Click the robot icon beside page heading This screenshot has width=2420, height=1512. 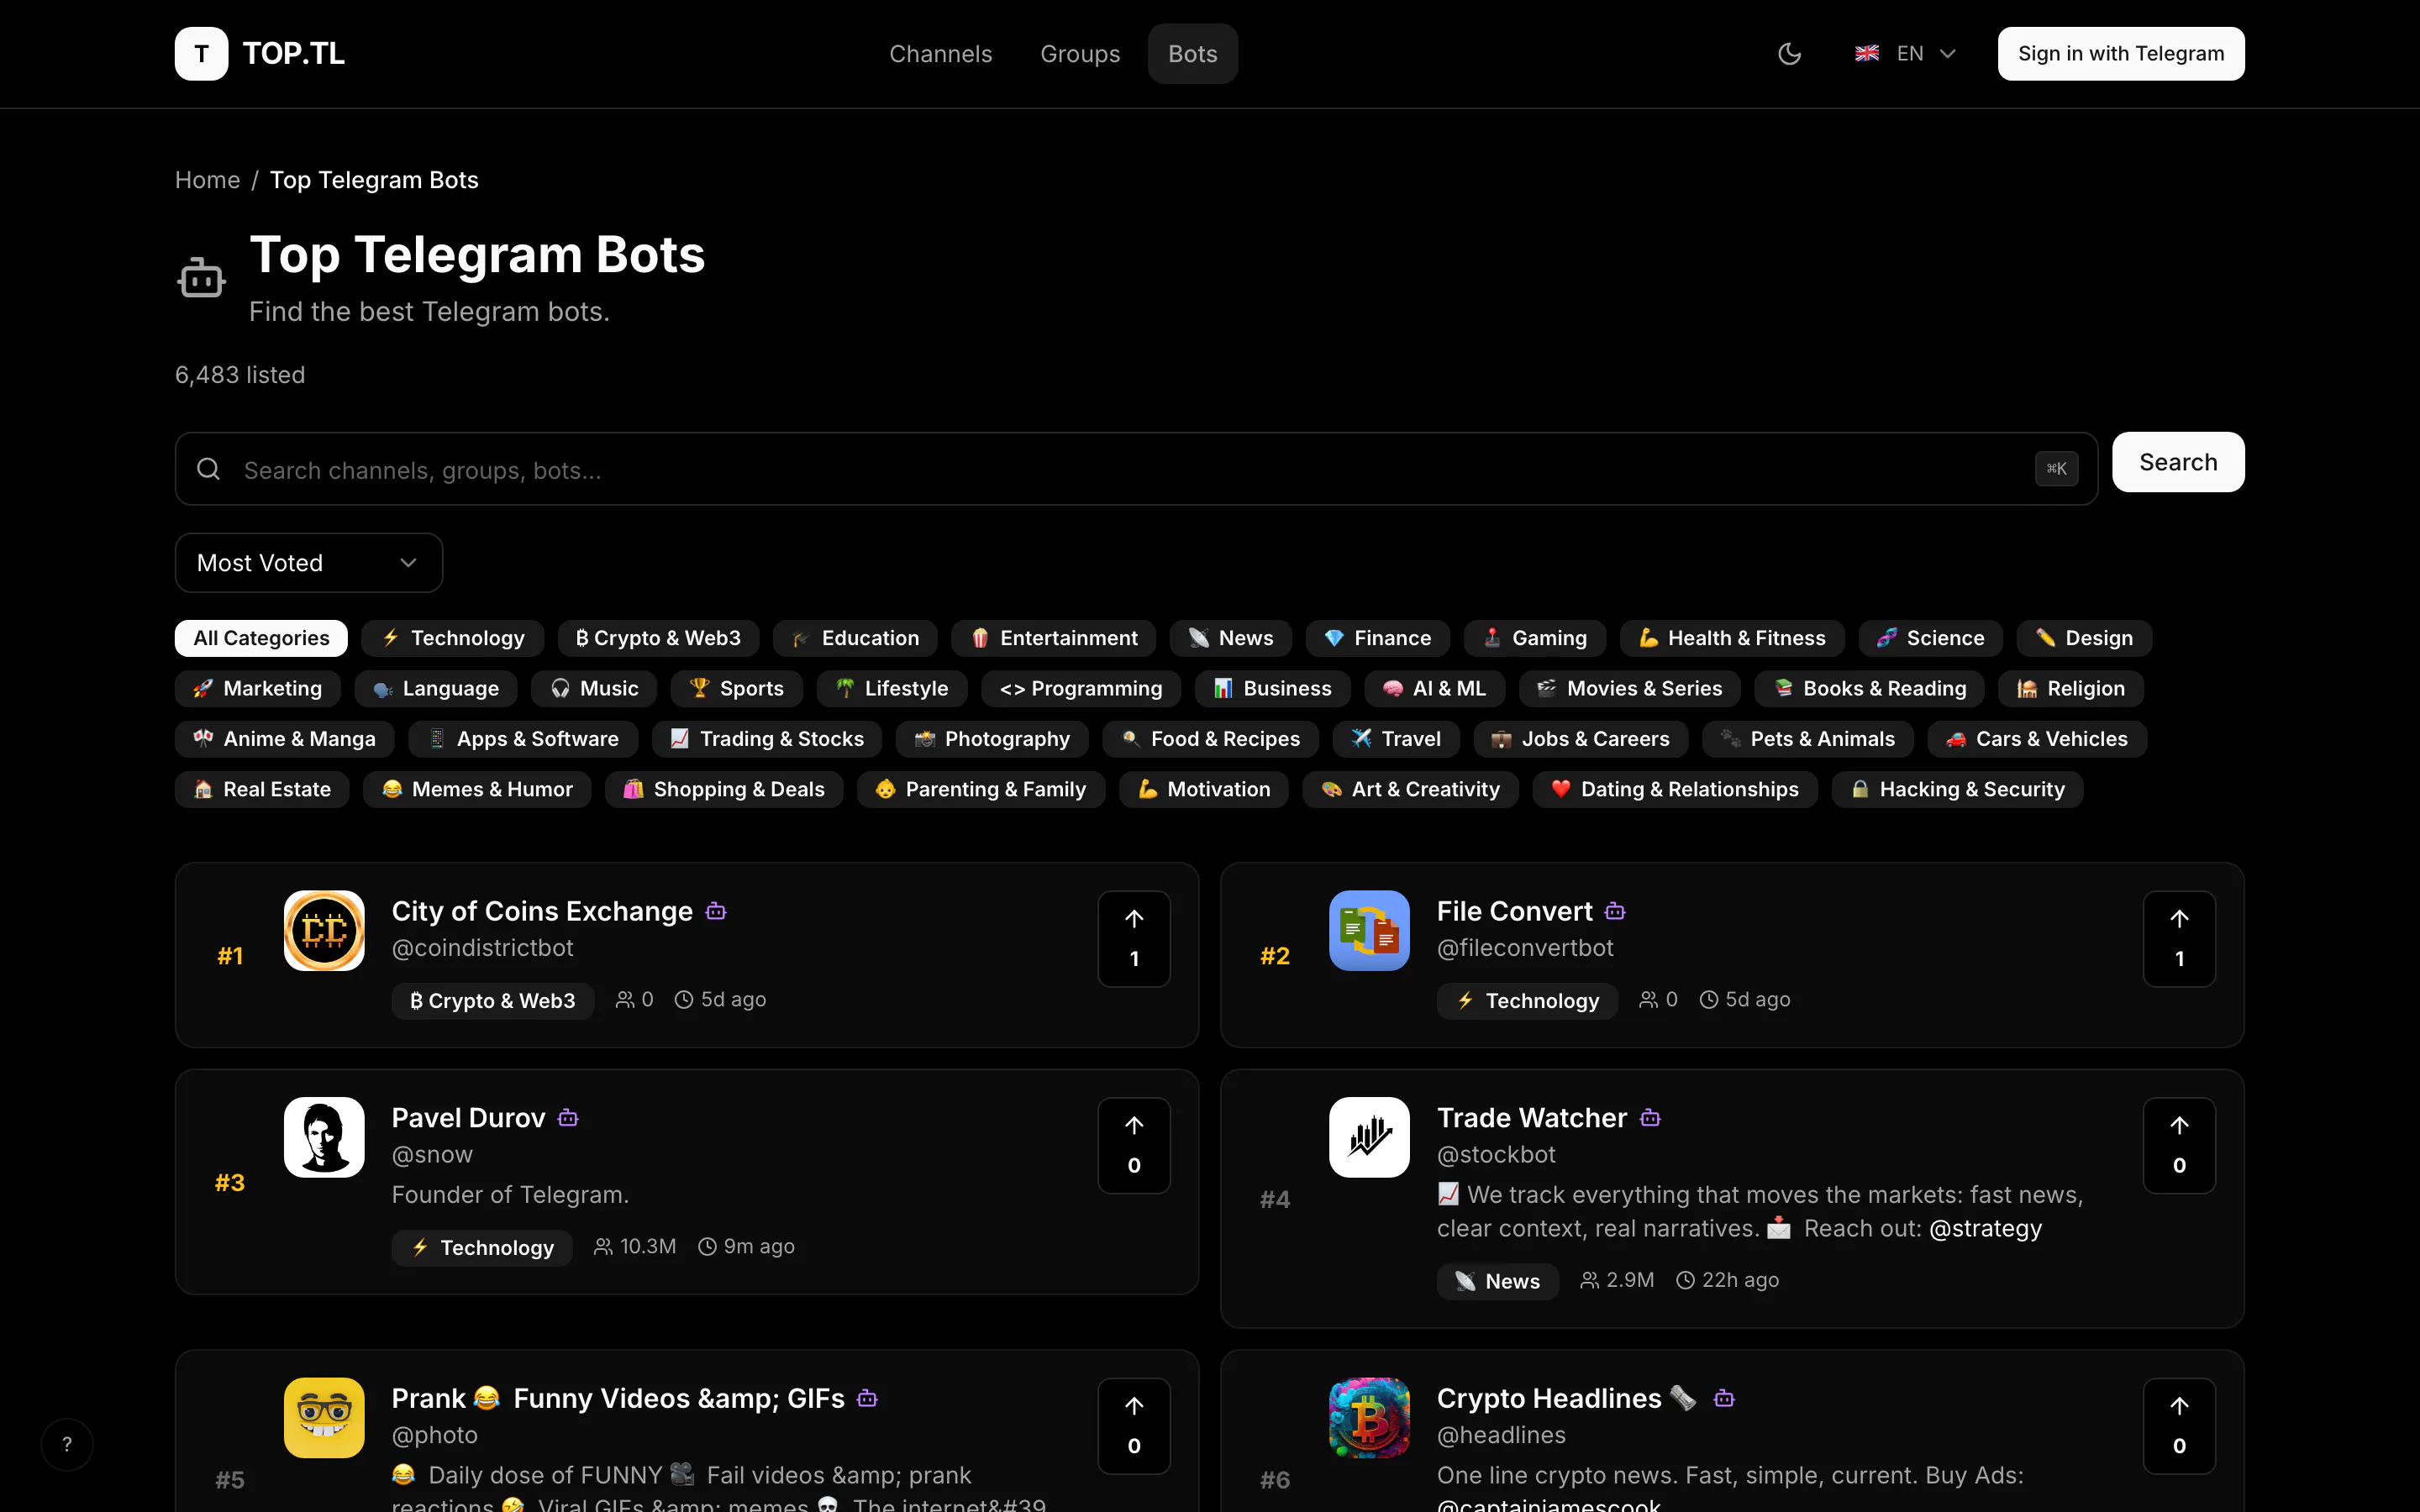click(201, 277)
